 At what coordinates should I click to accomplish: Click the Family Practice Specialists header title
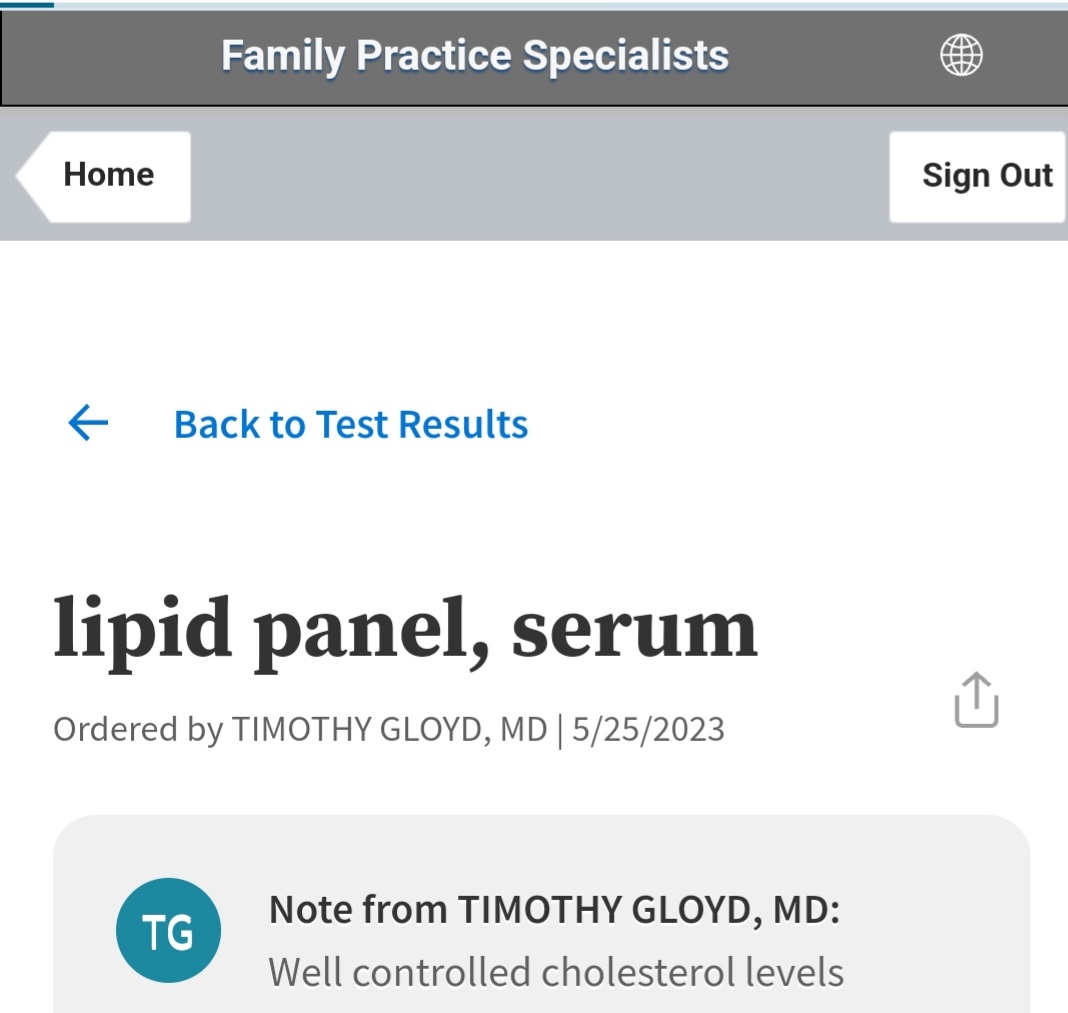[475, 56]
